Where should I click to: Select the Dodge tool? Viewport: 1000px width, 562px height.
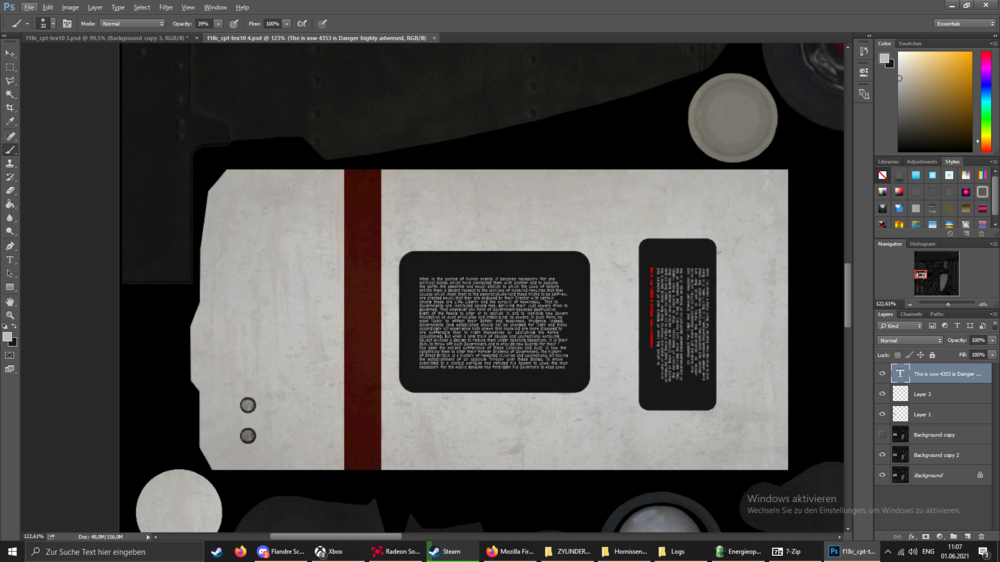coord(10,232)
